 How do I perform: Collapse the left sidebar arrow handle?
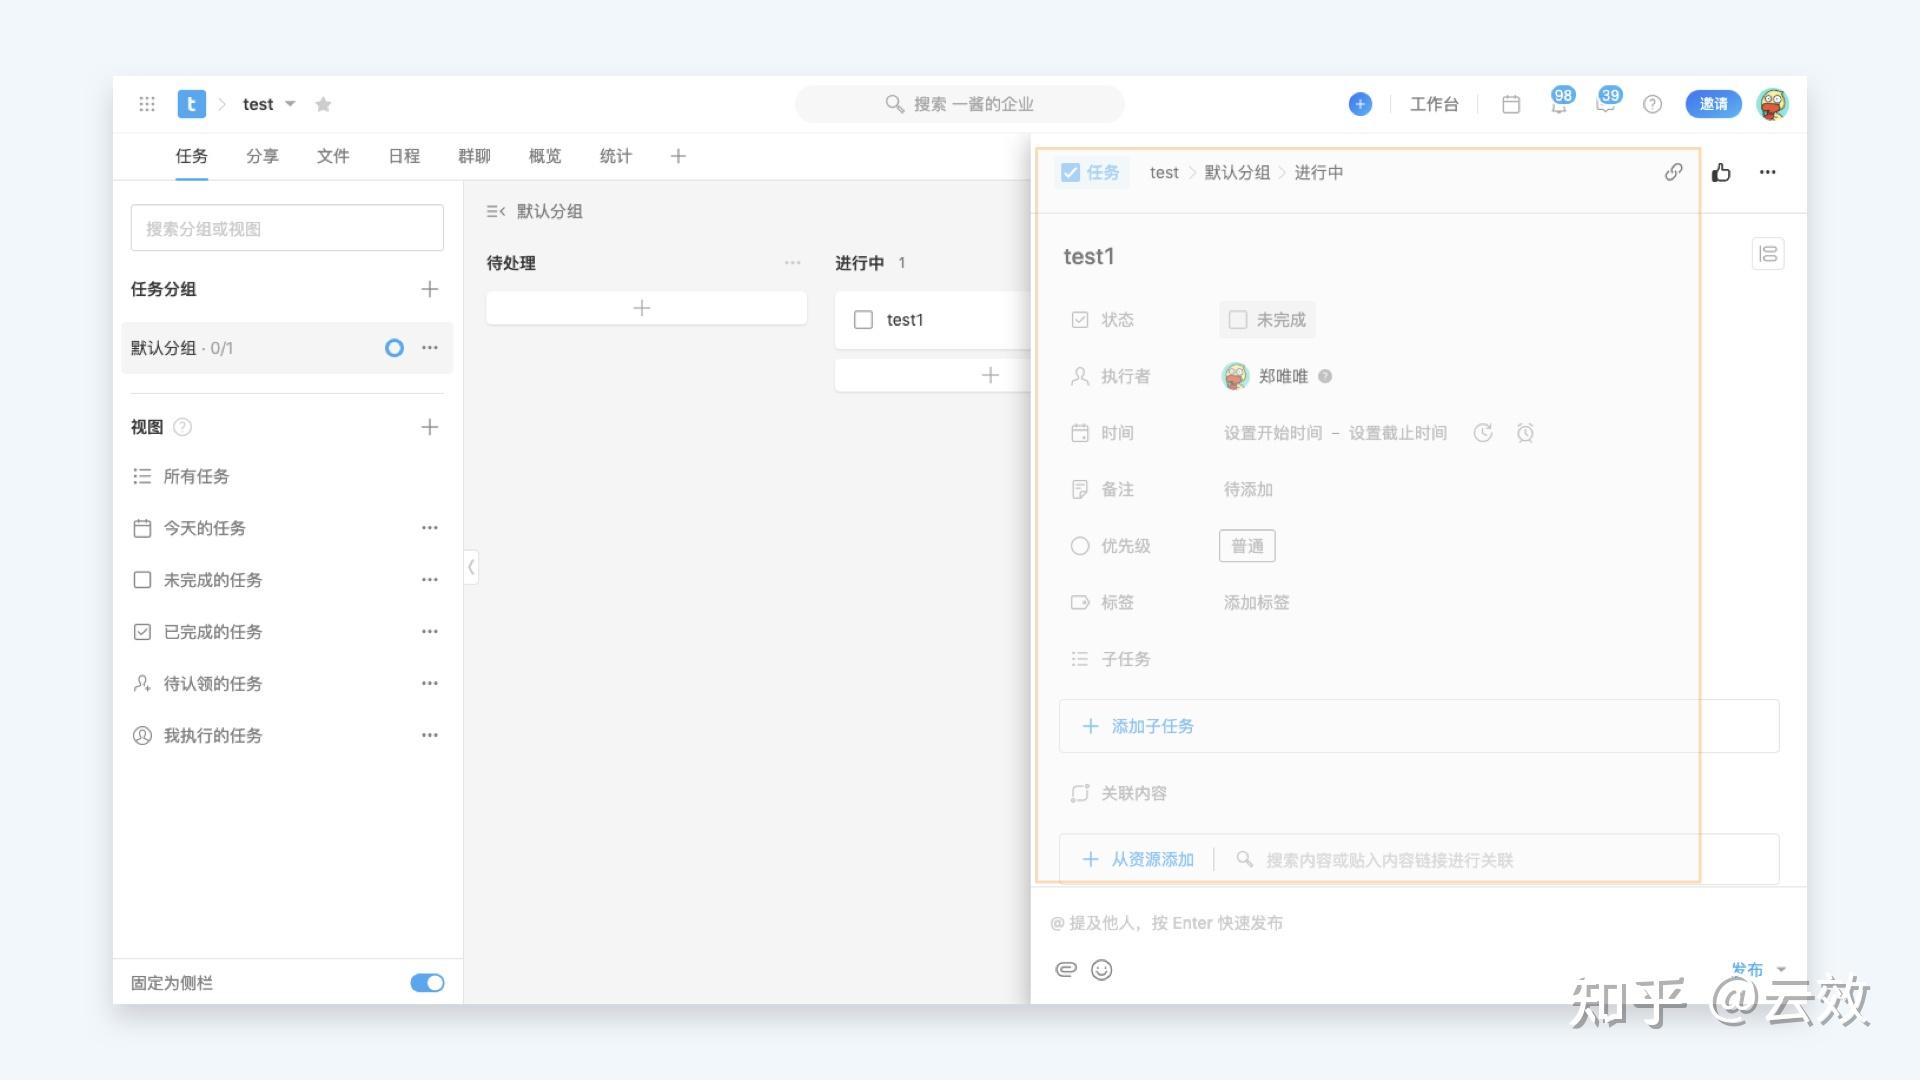click(471, 567)
